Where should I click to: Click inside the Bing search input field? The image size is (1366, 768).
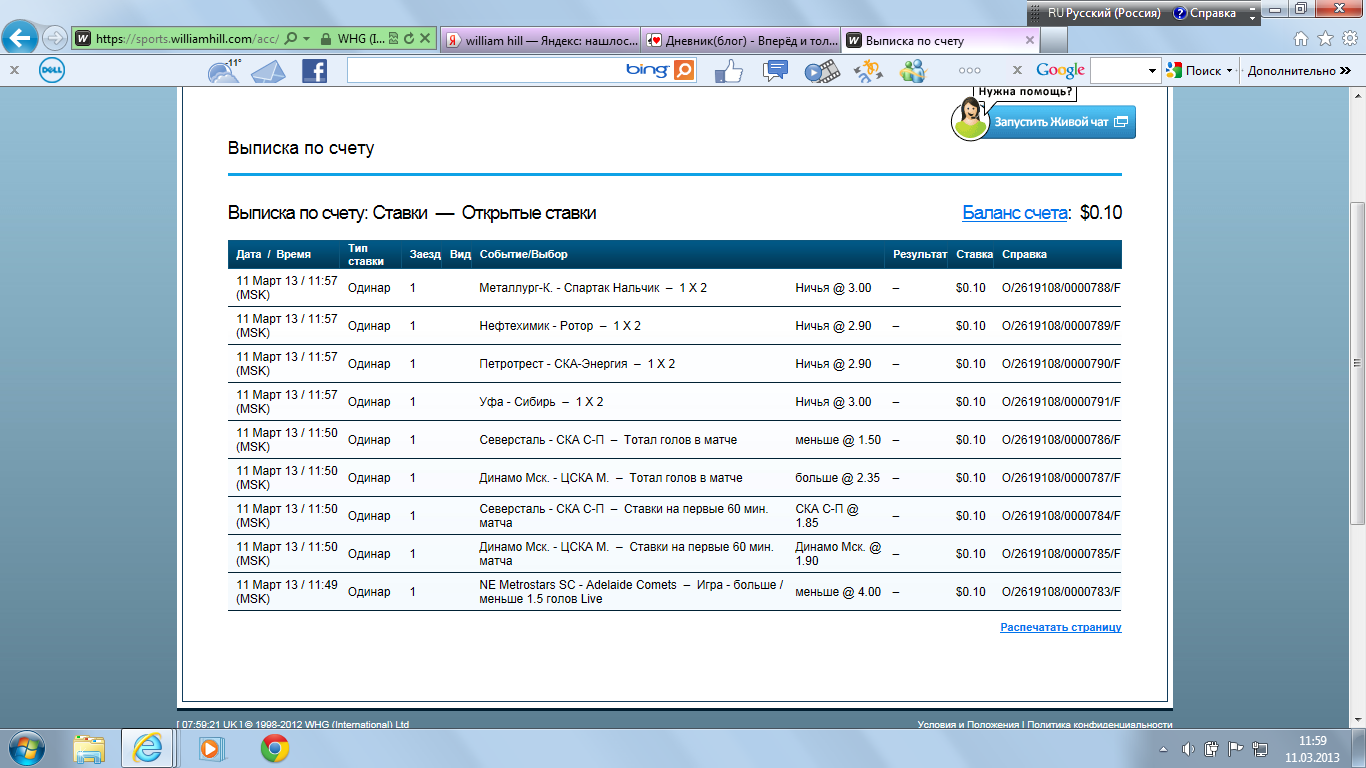[485, 71]
